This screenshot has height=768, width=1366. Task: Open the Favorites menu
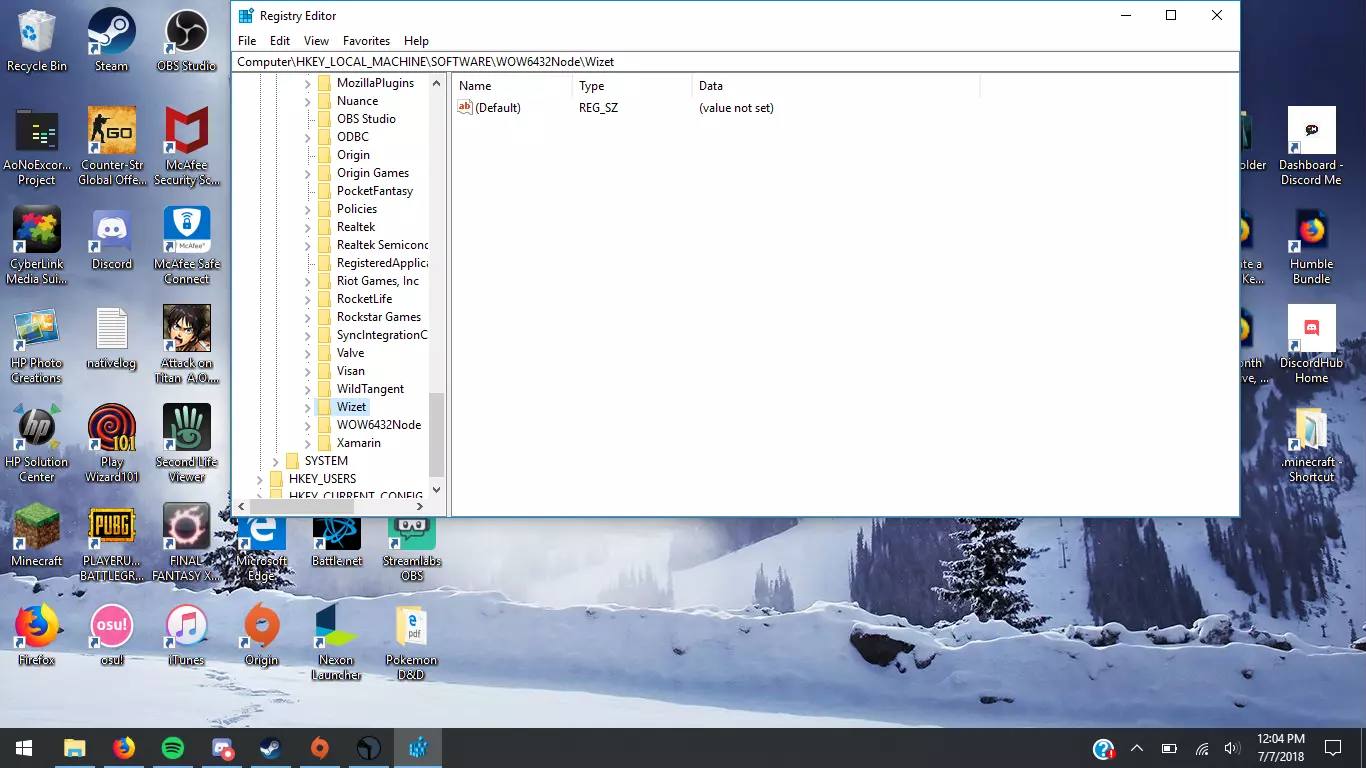pyautogui.click(x=366, y=41)
